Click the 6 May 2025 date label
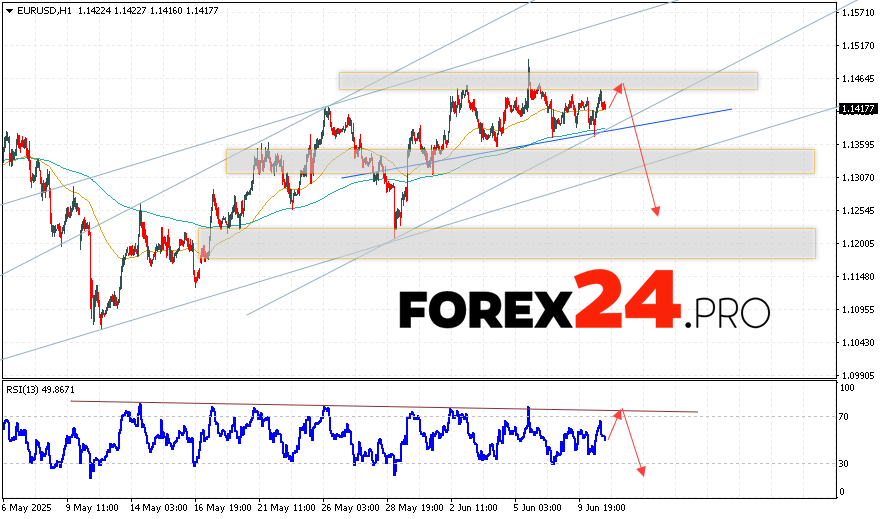882x519 pixels. (x=29, y=507)
